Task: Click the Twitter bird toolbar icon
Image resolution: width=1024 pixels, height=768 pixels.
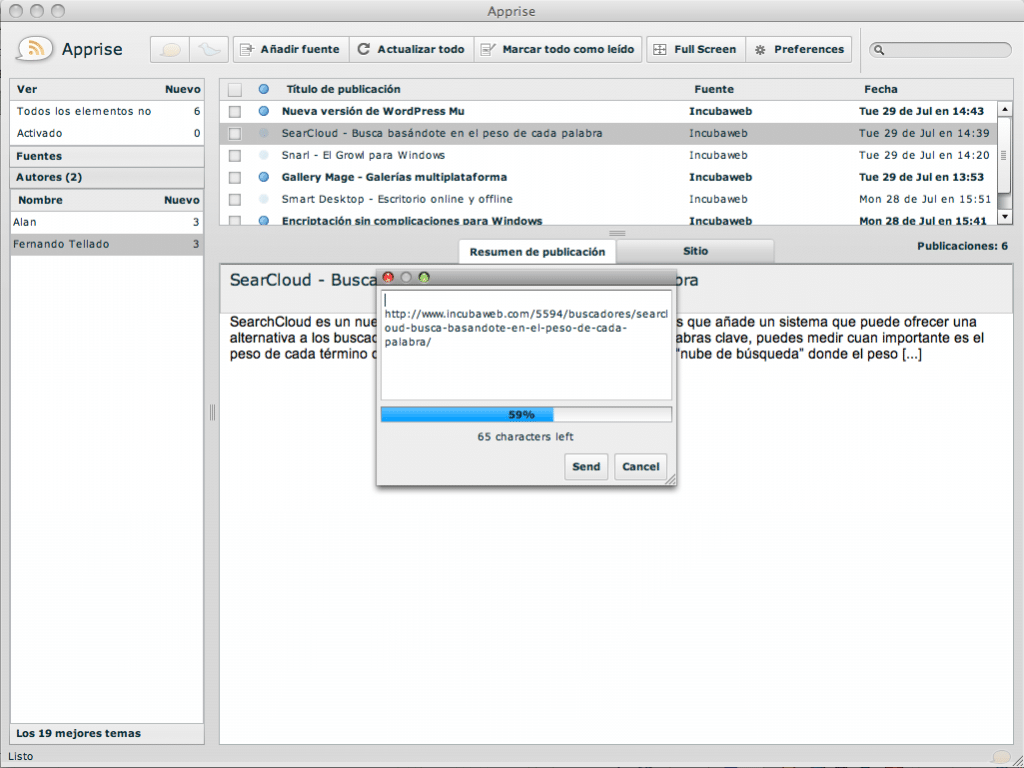Action: coord(209,50)
